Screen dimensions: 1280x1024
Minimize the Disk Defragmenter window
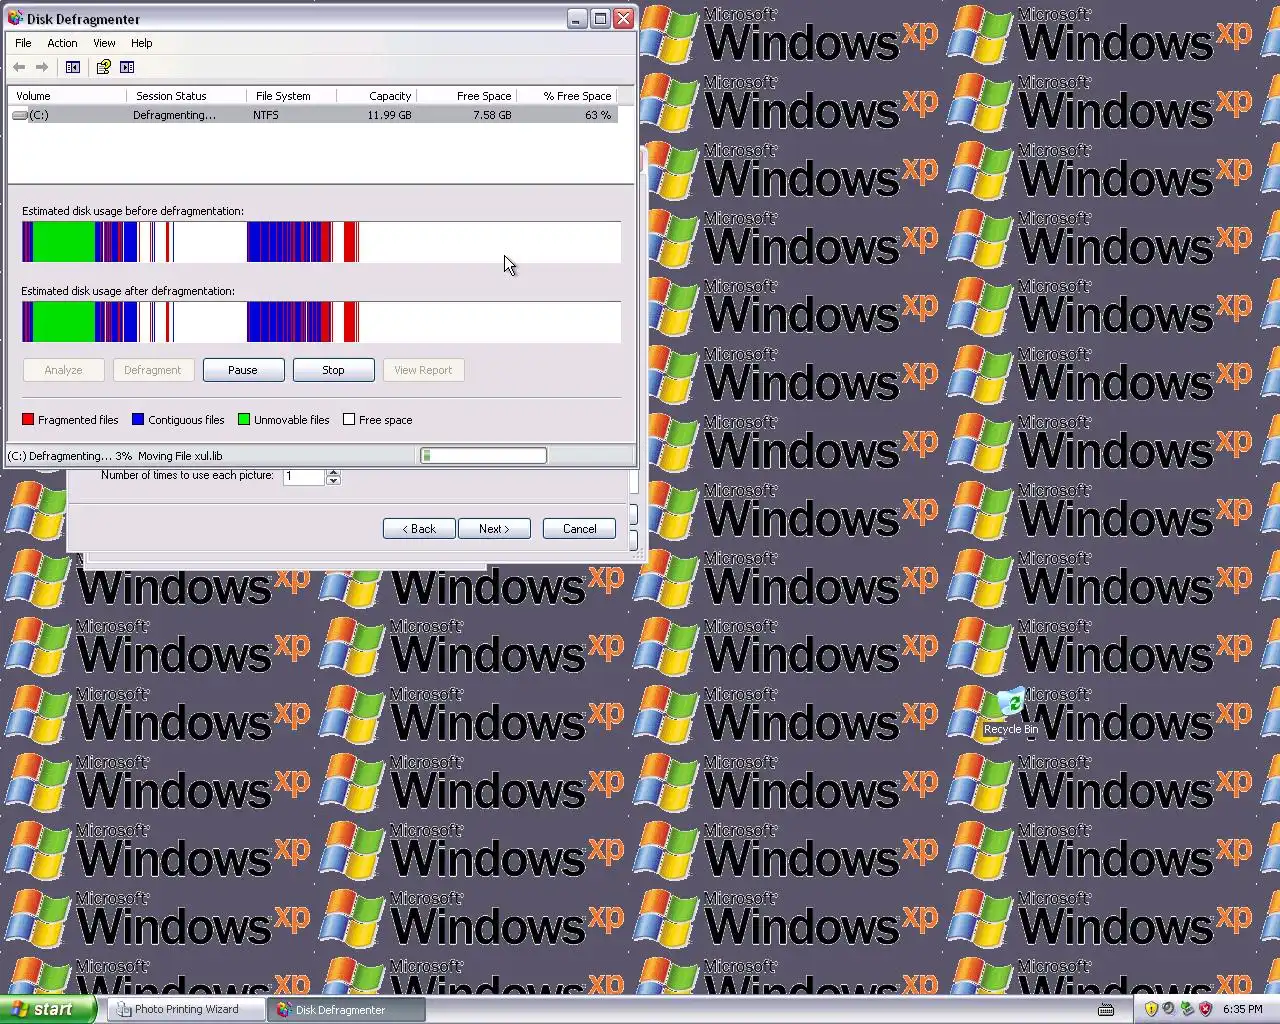(577, 18)
